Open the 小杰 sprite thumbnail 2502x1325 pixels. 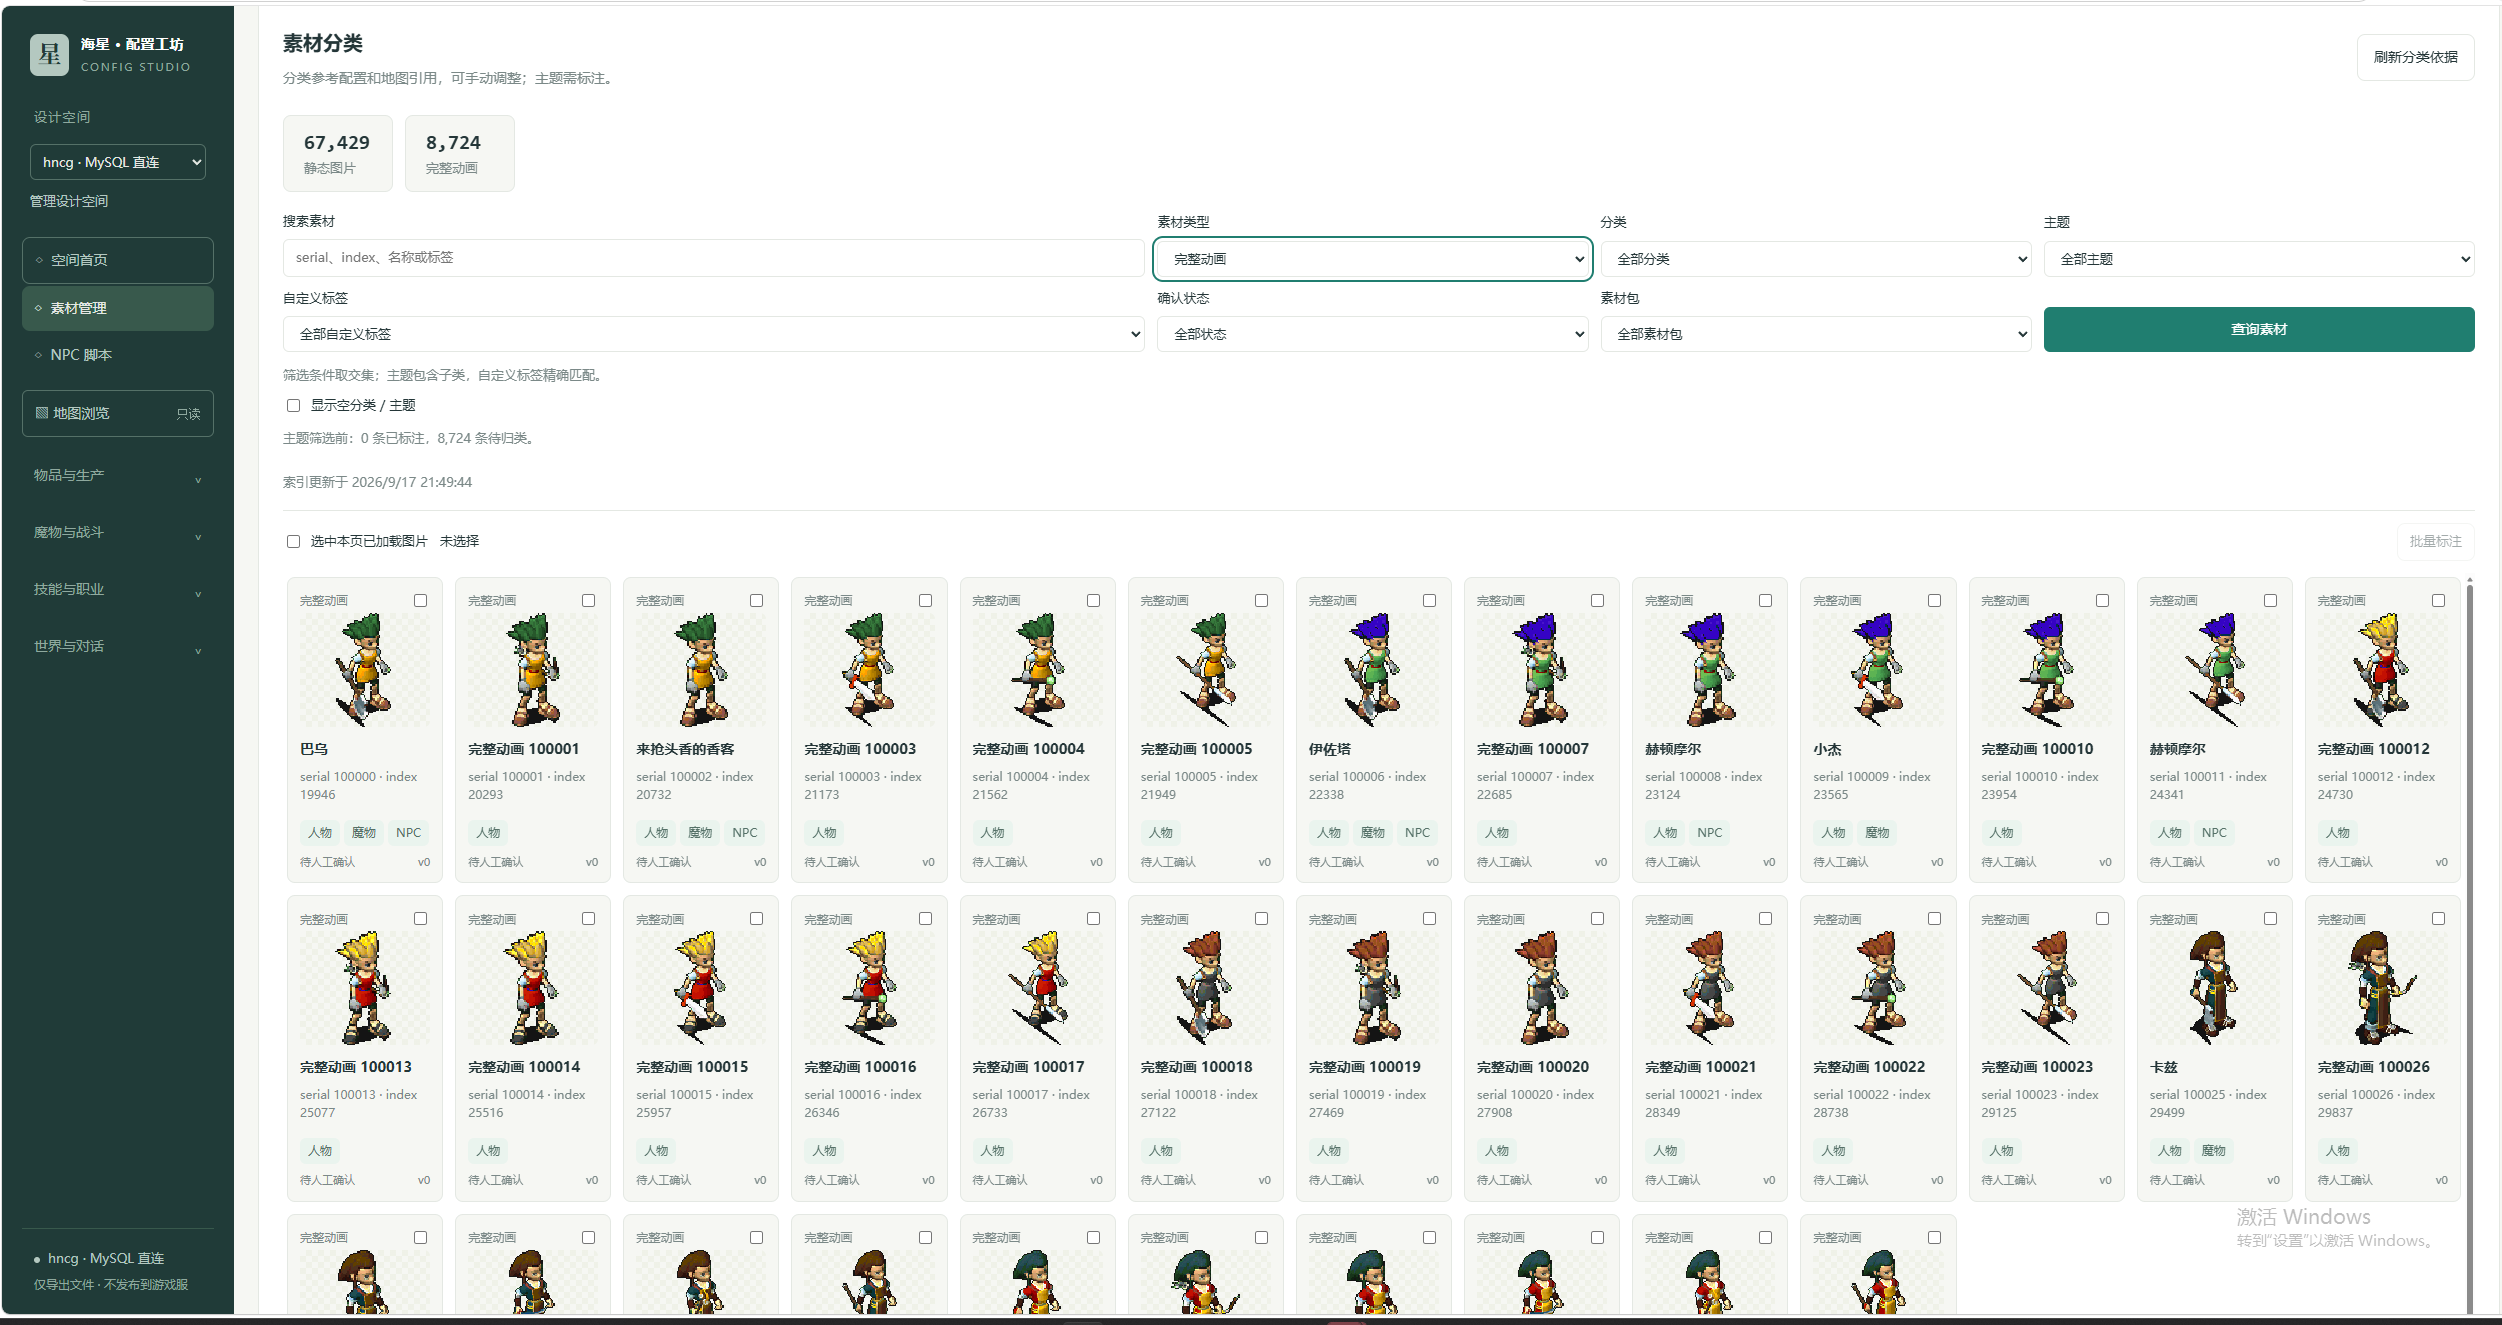(1877, 670)
